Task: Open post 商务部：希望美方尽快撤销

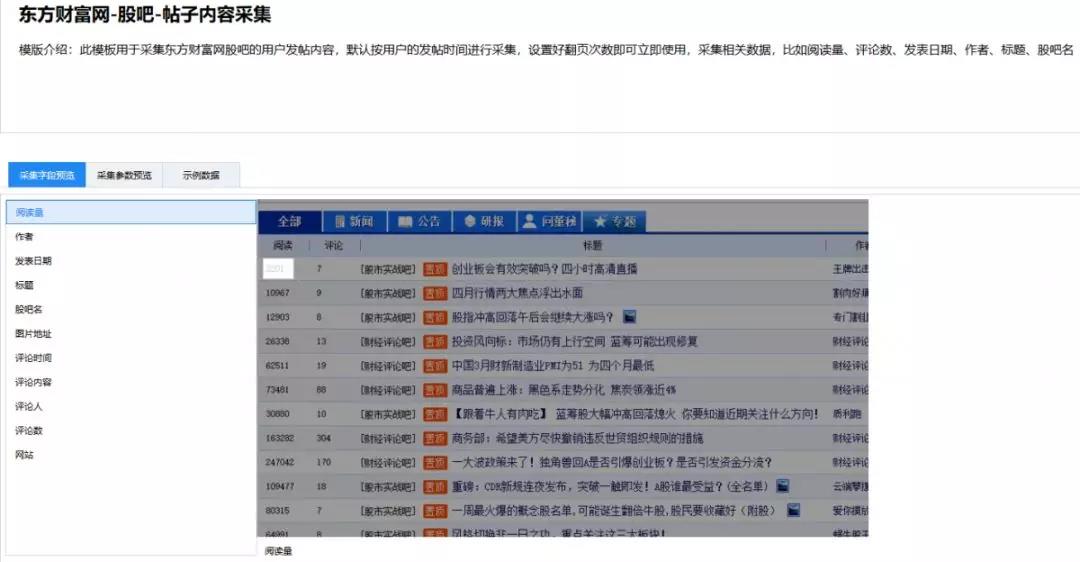Action: pos(577,438)
